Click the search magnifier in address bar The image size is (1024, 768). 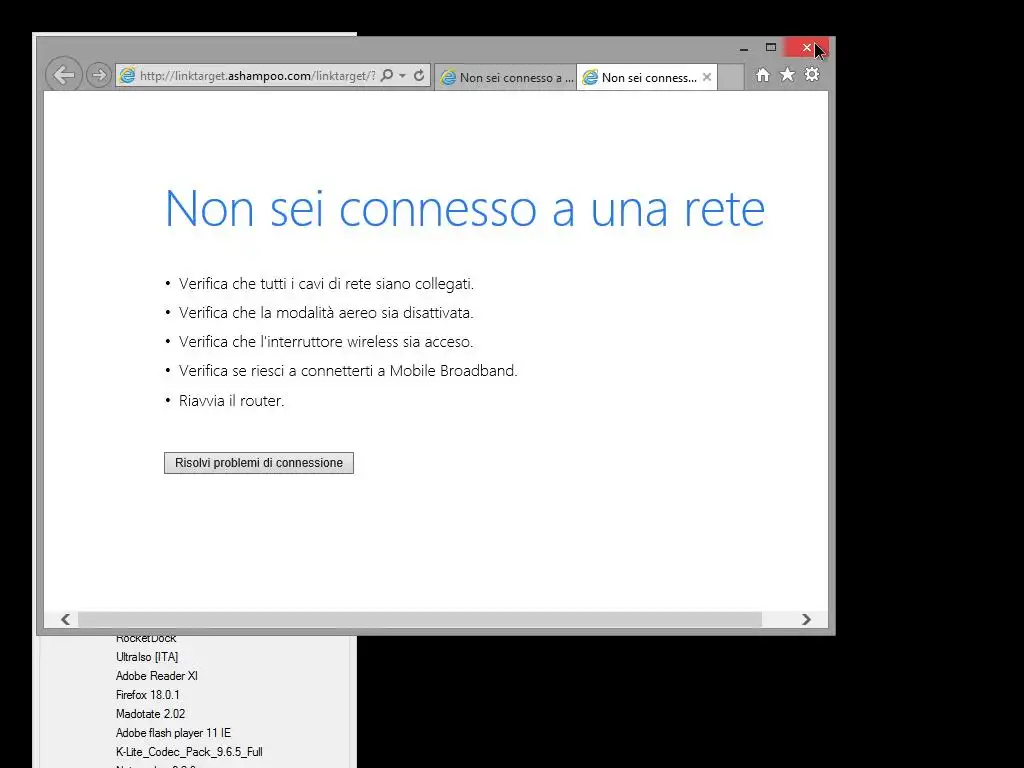pos(387,75)
